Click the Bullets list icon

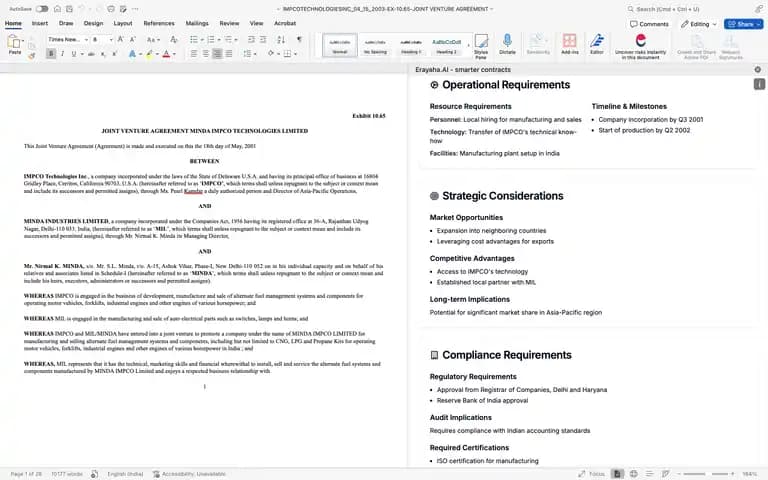tap(194, 39)
